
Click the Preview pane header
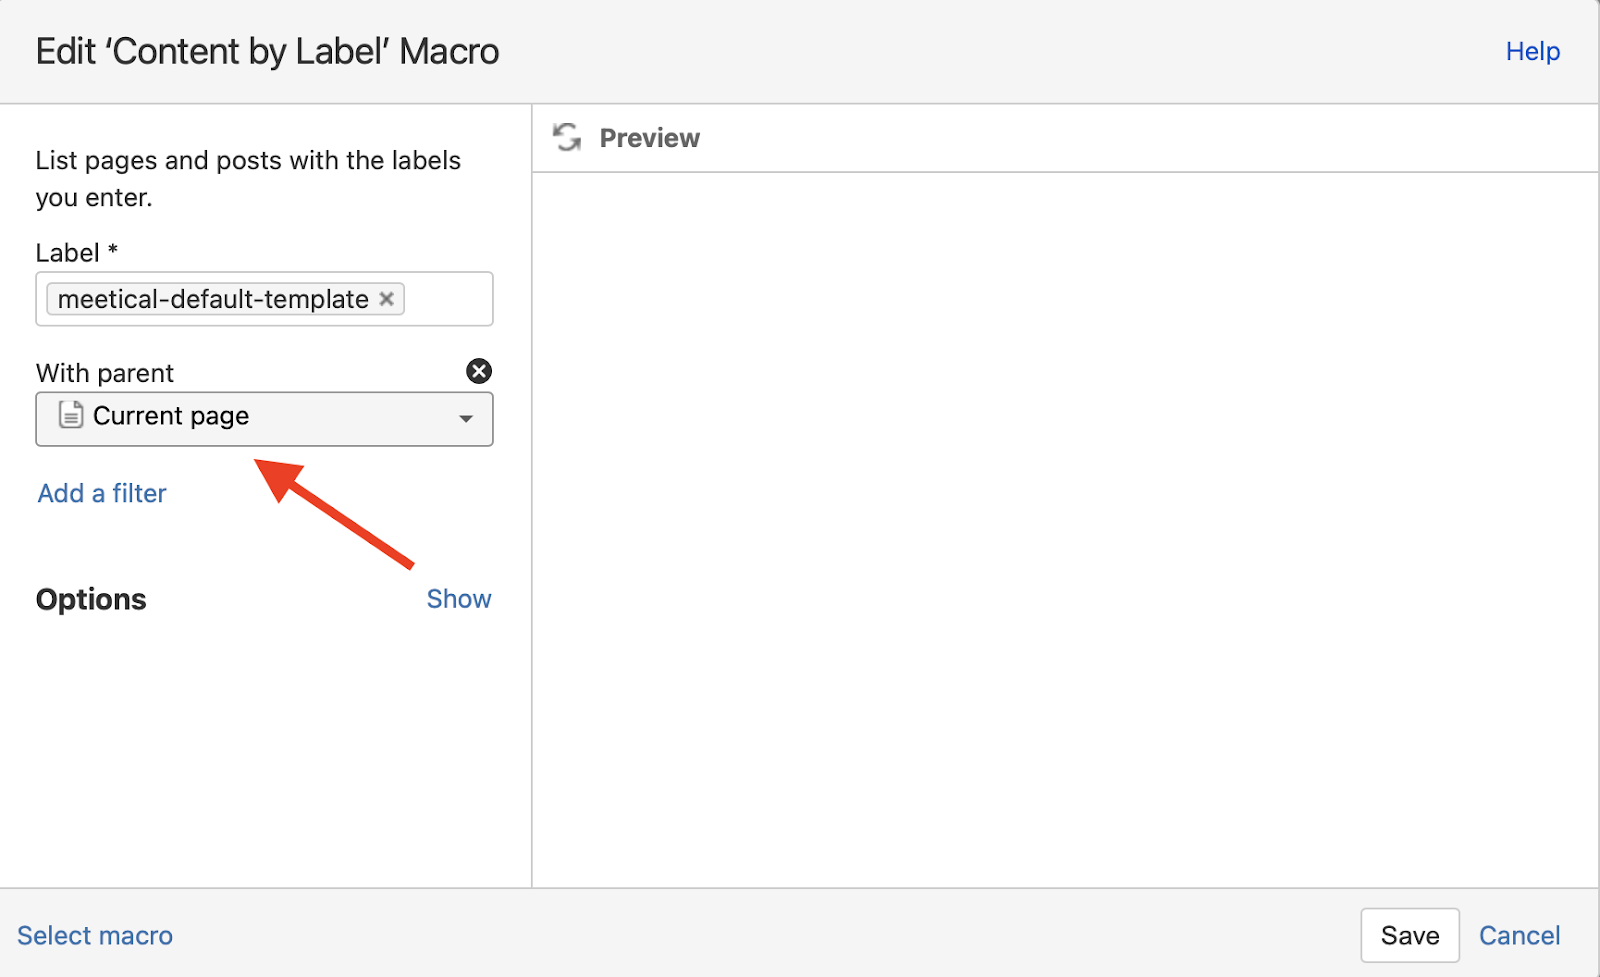[x=649, y=138]
